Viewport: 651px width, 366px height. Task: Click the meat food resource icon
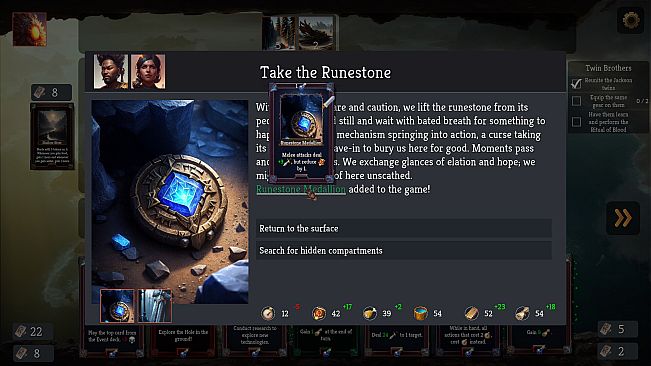[x=370, y=313]
